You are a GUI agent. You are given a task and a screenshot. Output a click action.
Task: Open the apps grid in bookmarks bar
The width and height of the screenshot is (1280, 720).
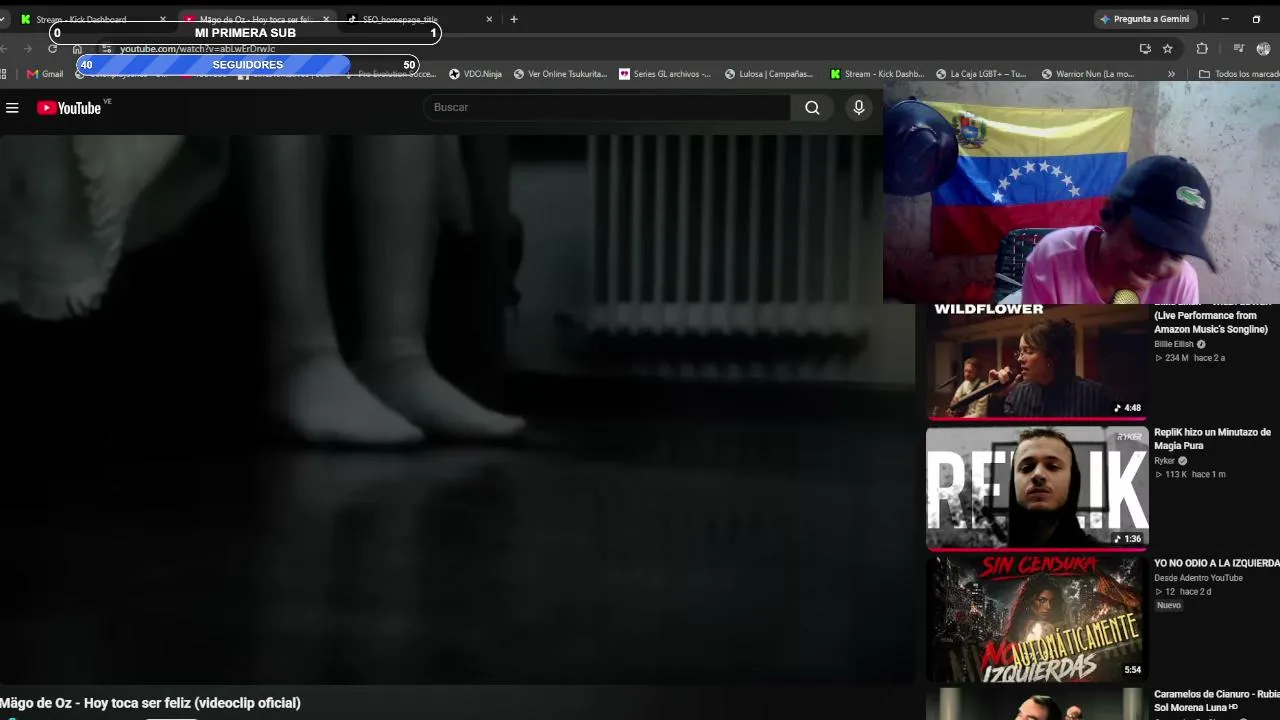pos(4,74)
